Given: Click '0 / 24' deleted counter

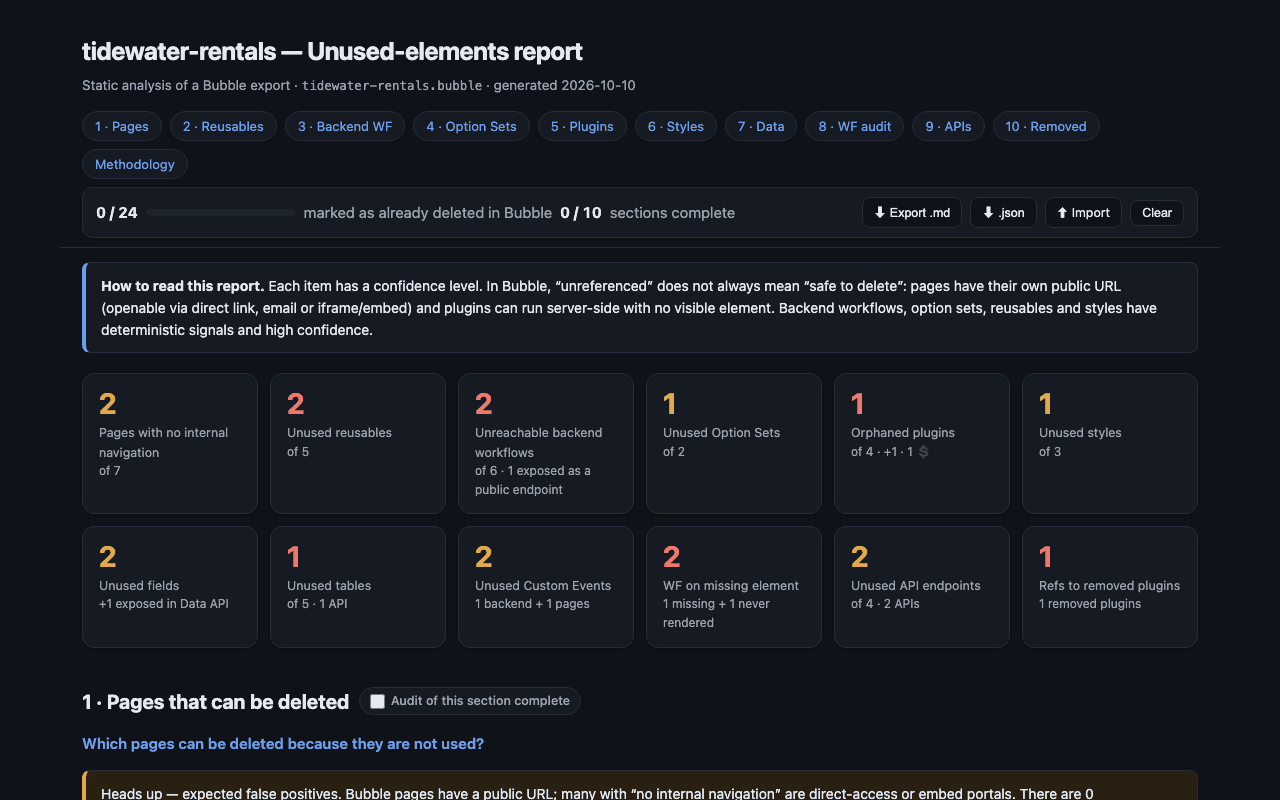Looking at the screenshot, I should pos(117,212).
